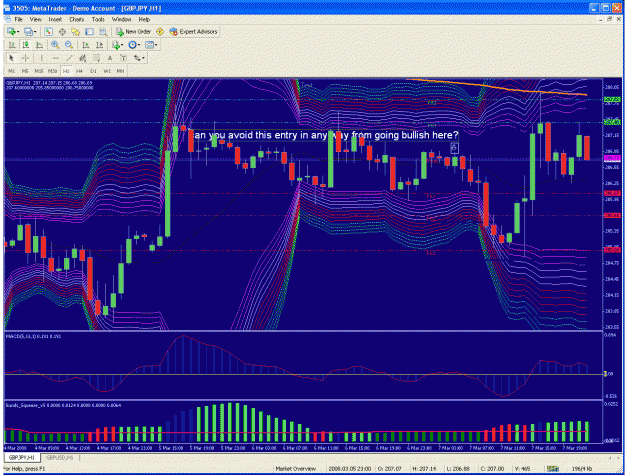This screenshot has height=475, width=625.
Task: Select the Equidistant Channel tool
Action: (83, 58)
